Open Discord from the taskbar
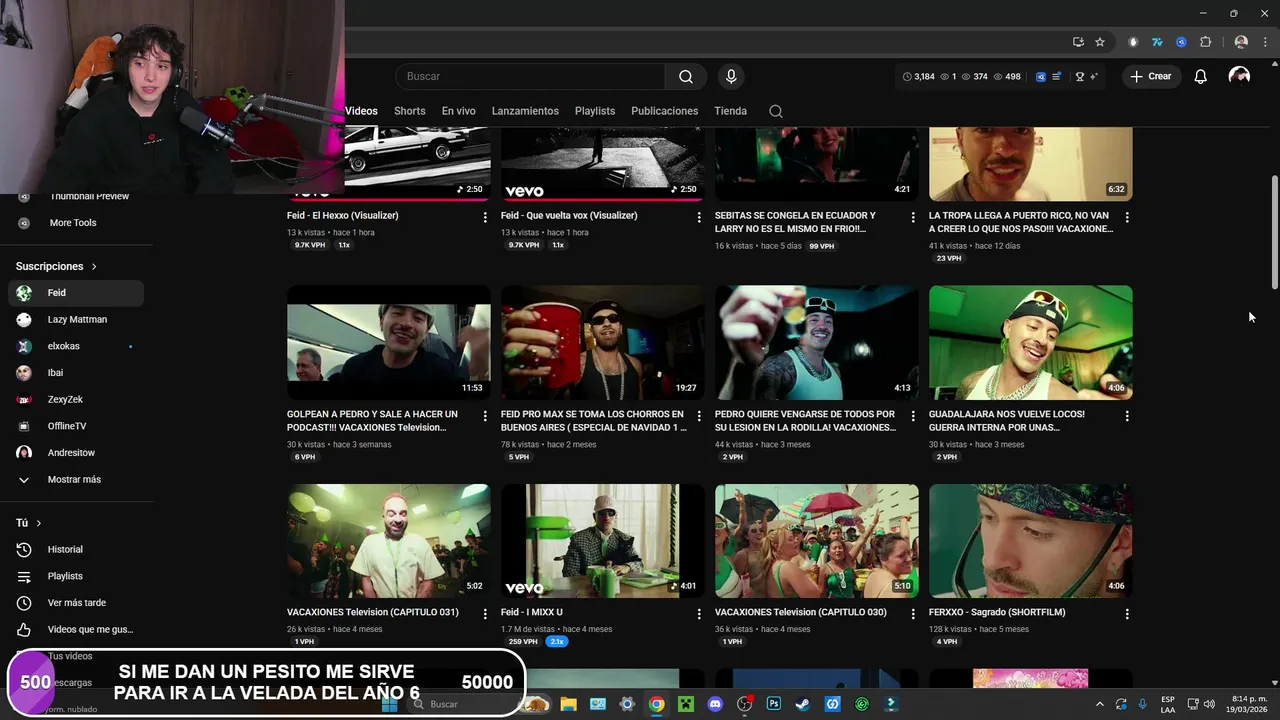1280x720 pixels. 715,704
